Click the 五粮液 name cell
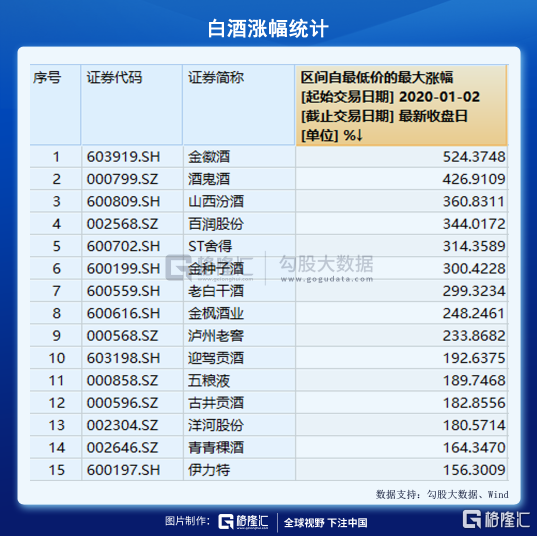Screen dimensions: 537x536 [239, 381]
